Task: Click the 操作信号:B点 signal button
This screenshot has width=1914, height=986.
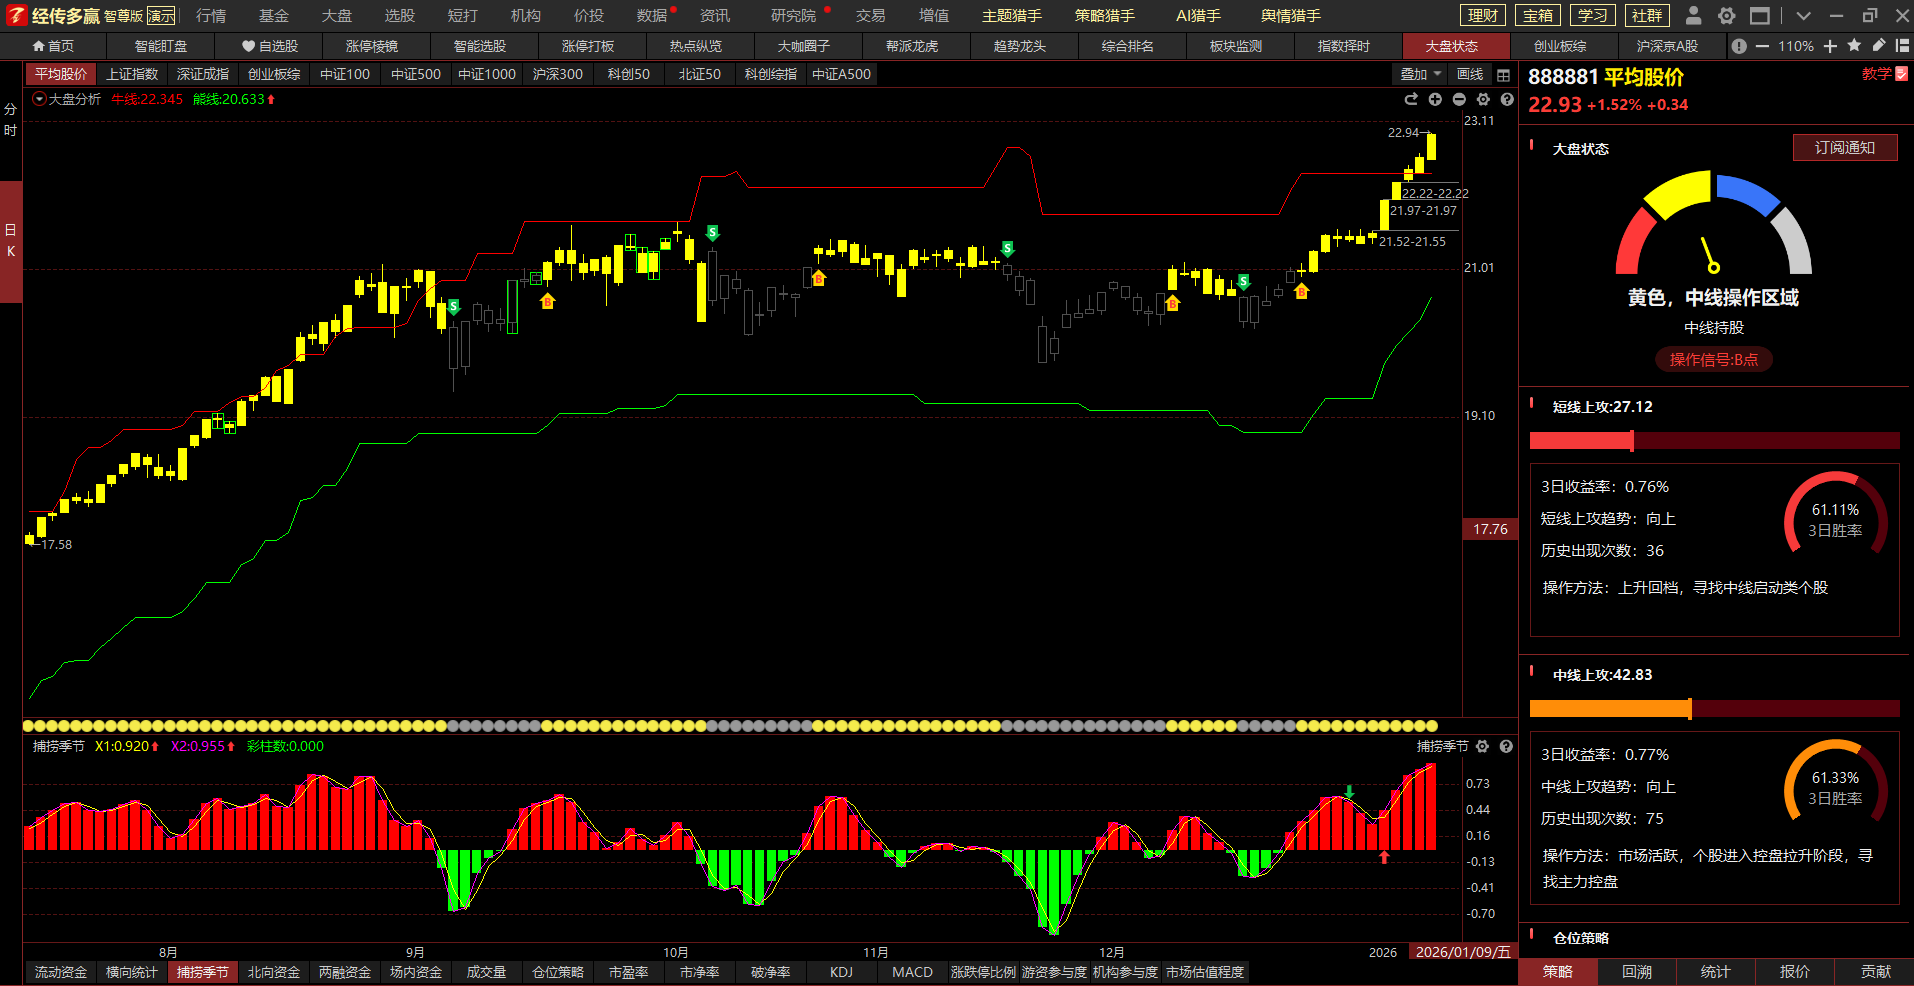Action: coord(1713,360)
